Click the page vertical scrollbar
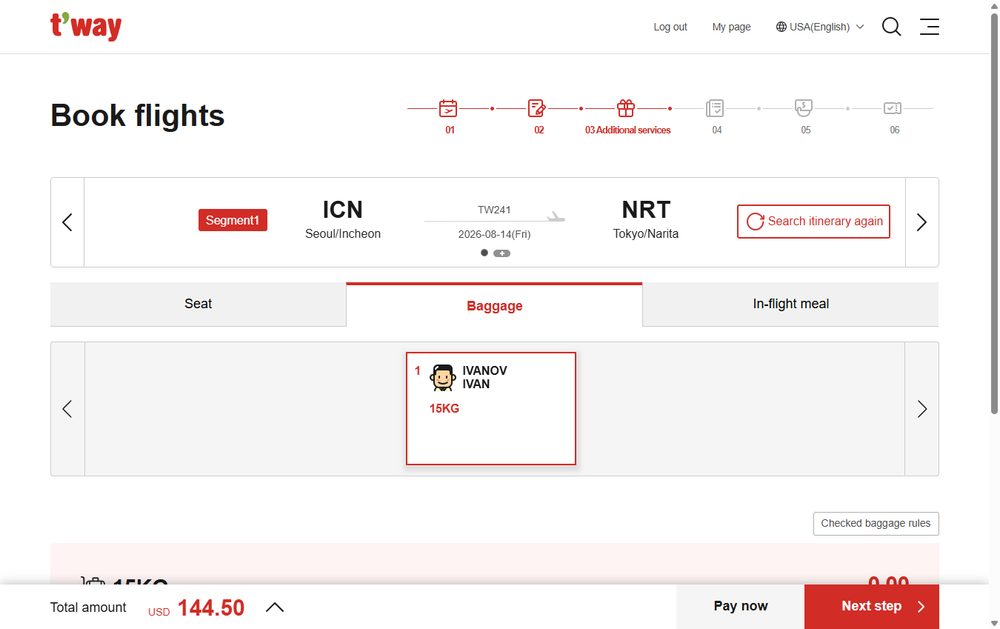The image size is (1000, 629). 994,214
